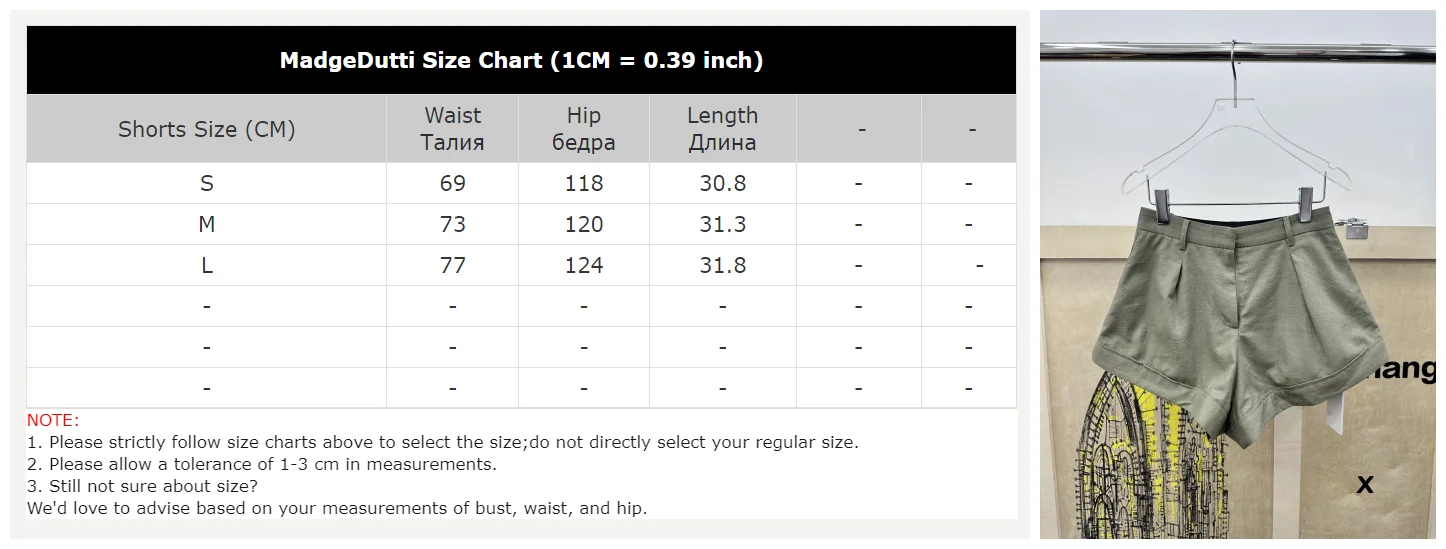This screenshot has height=549, width=1446.
Task: Select the size L row label
Action: click(x=207, y=265)
